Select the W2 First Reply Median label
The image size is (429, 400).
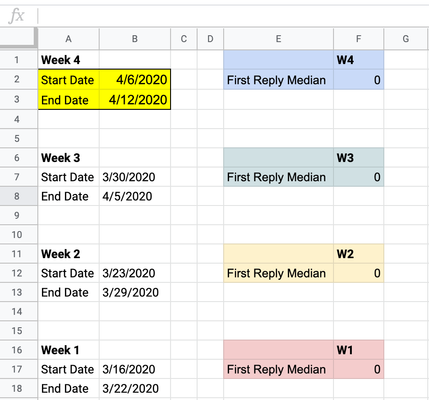pos(278,273)
